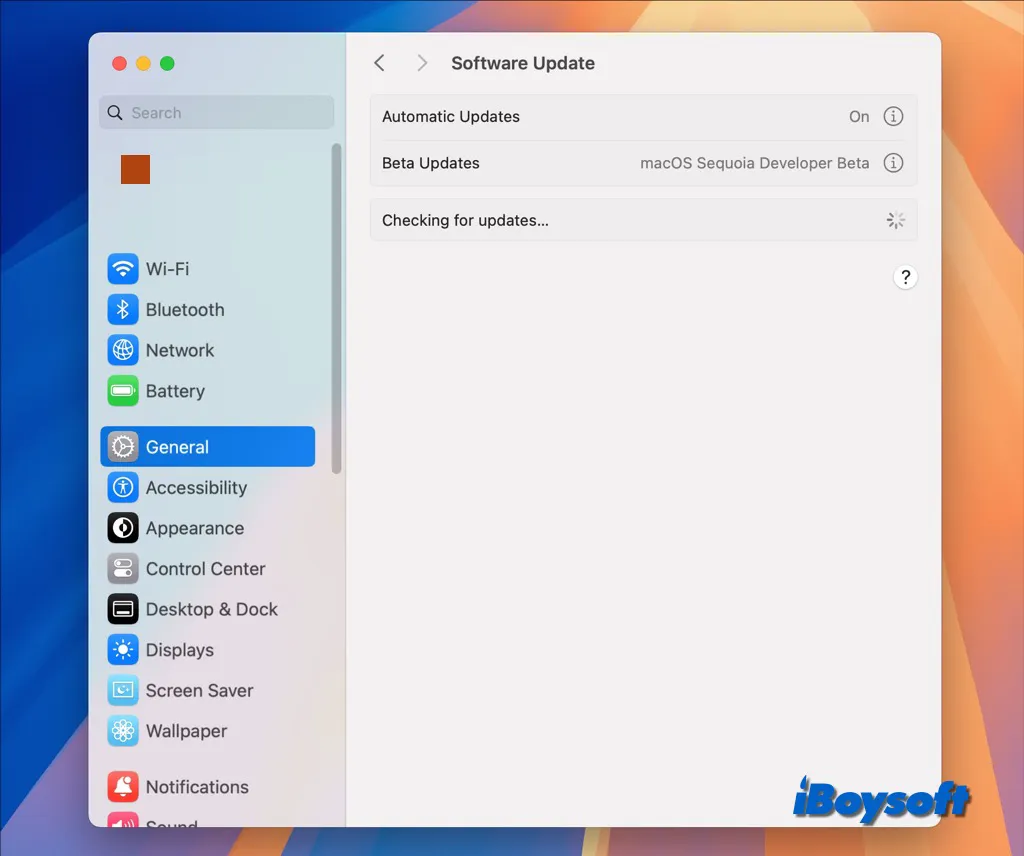
Task: Click the Search field
Action: (x=216, y=112)
